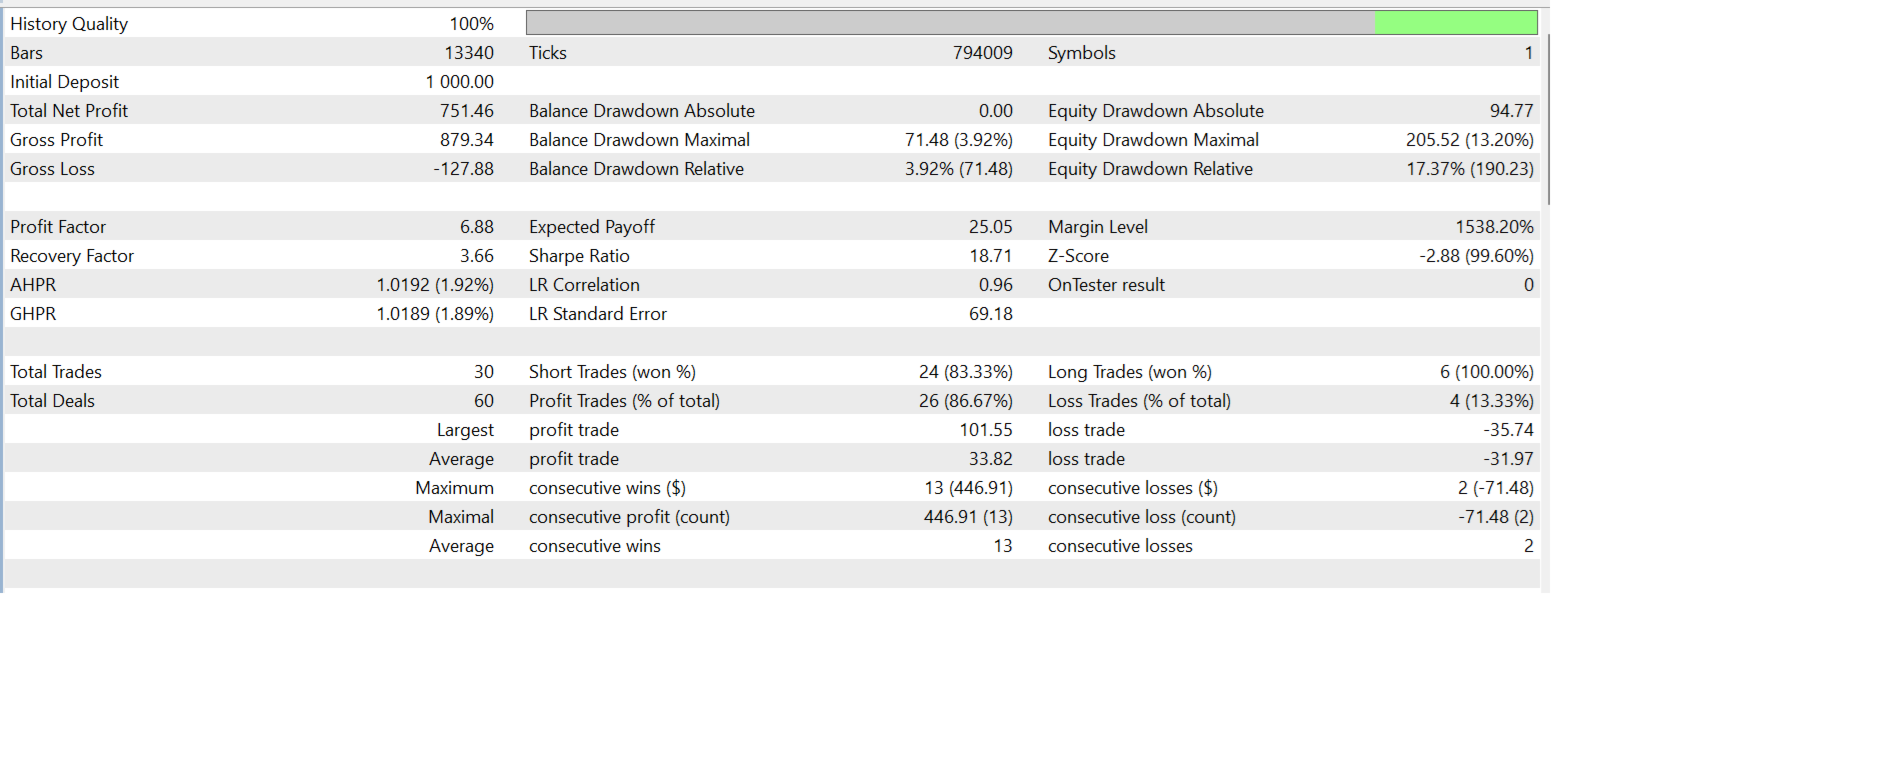Click the "Initial Deposit" label
Screen dimensions: 1889x782
point(64,82)
